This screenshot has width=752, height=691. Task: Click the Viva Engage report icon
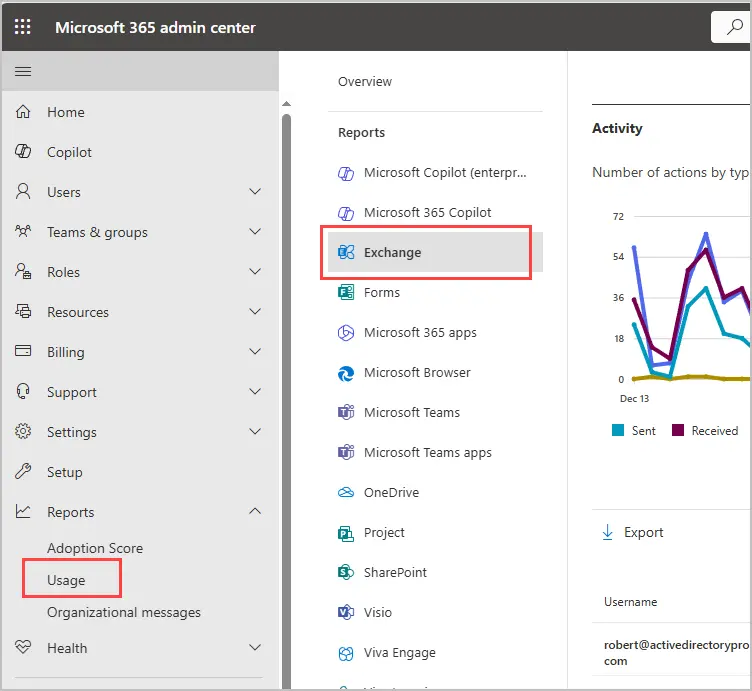coord(346,653)
